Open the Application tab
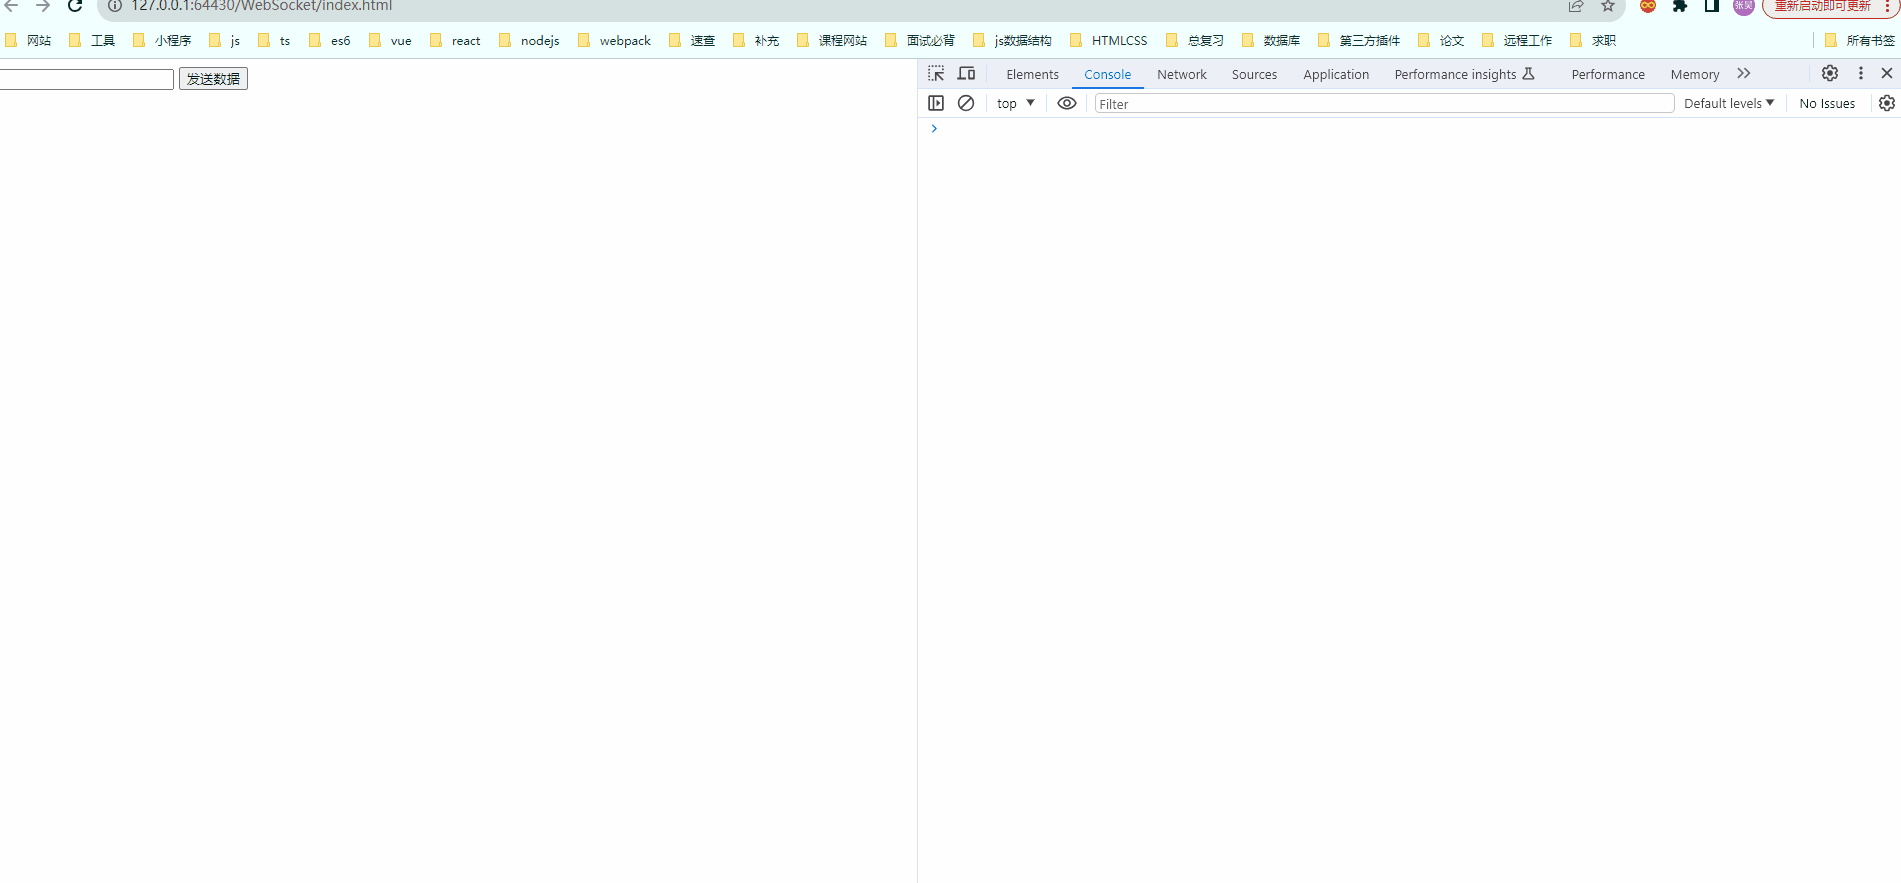The image size is (1901, 883). point(1336,74)
